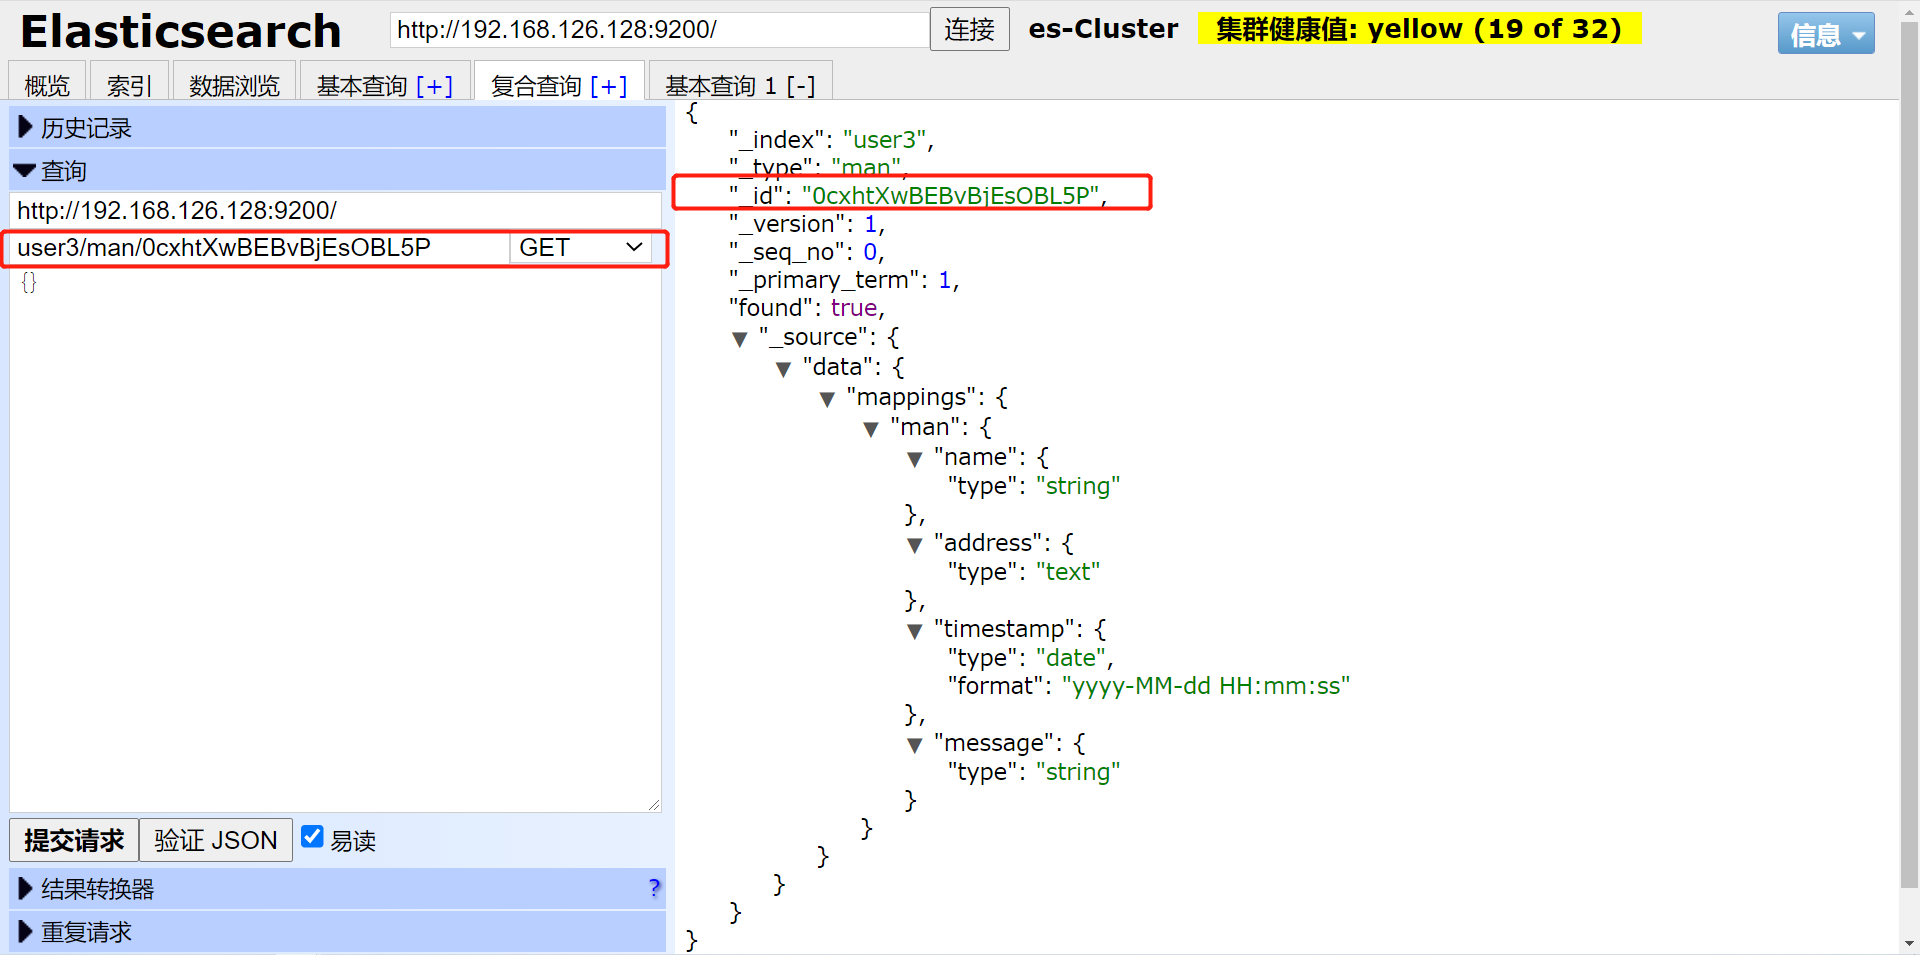Open the GET request method dropdown
1920x955 pixels.
580,247
